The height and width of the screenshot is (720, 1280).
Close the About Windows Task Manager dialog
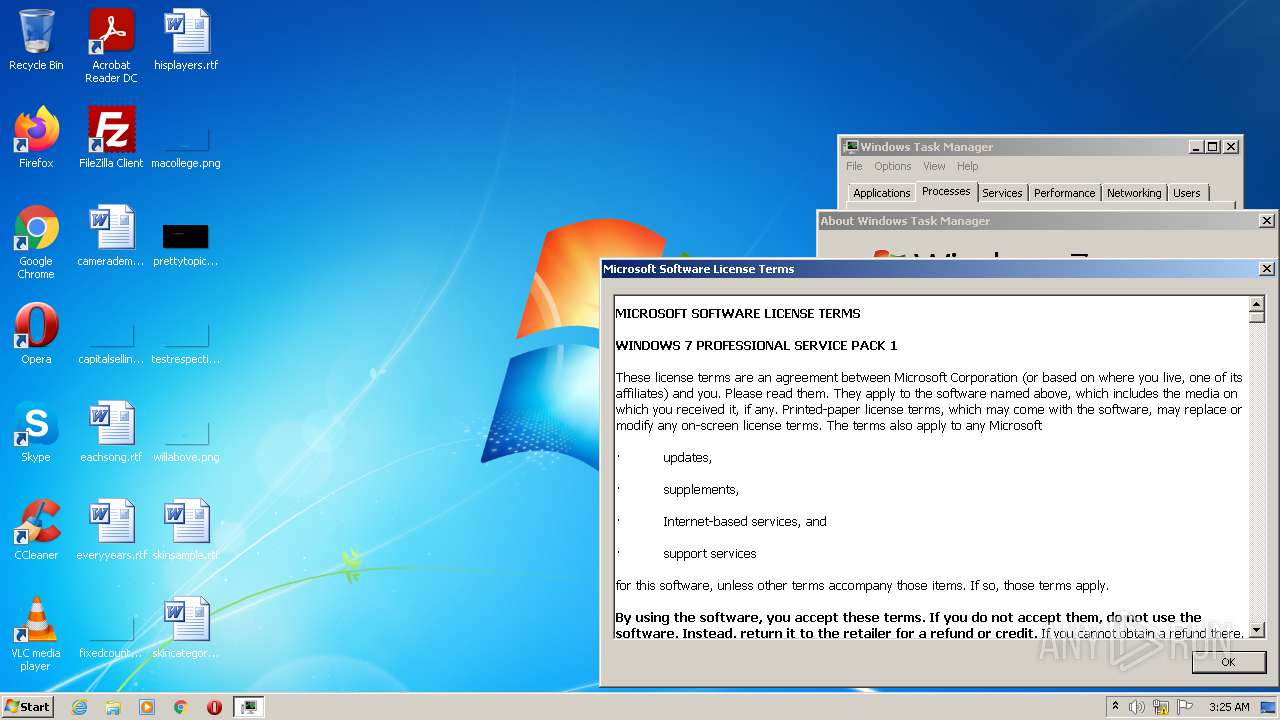[x=1266, y=221]
